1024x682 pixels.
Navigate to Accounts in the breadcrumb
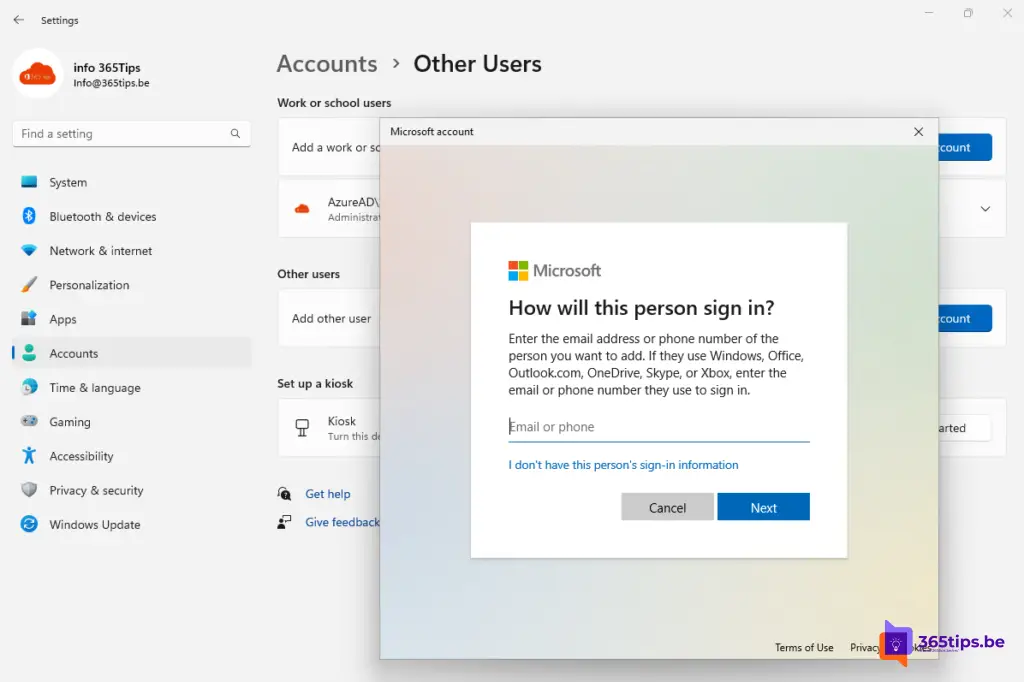[327, 64]
